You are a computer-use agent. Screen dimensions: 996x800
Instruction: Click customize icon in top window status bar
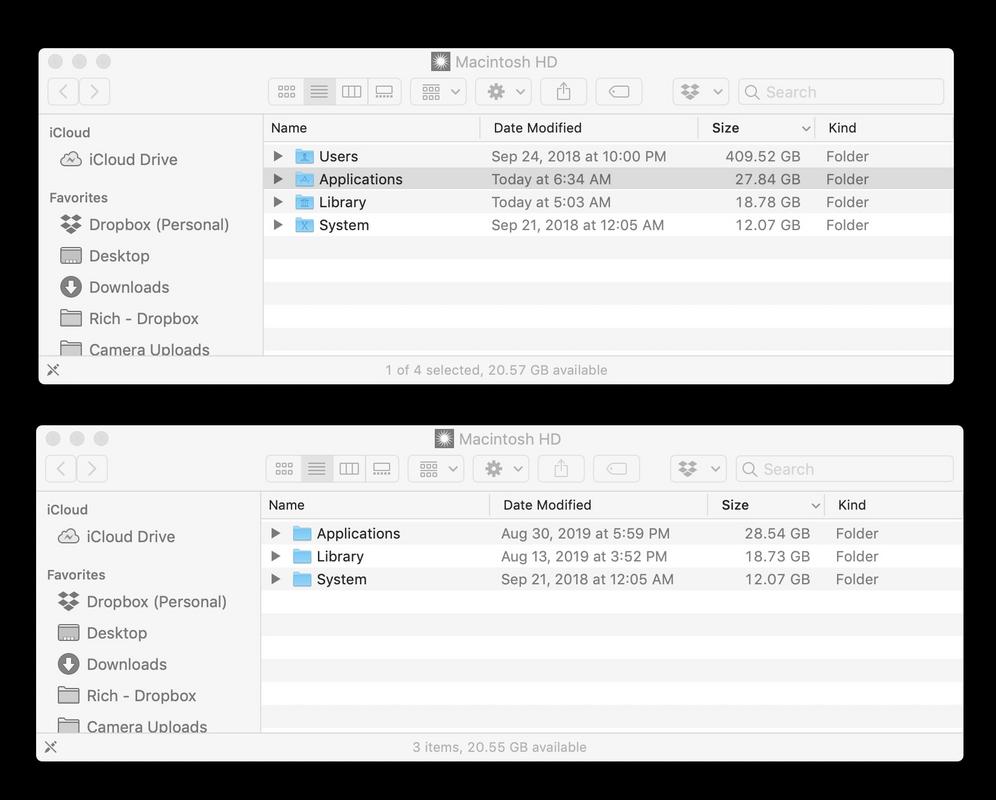click(53, 370)
